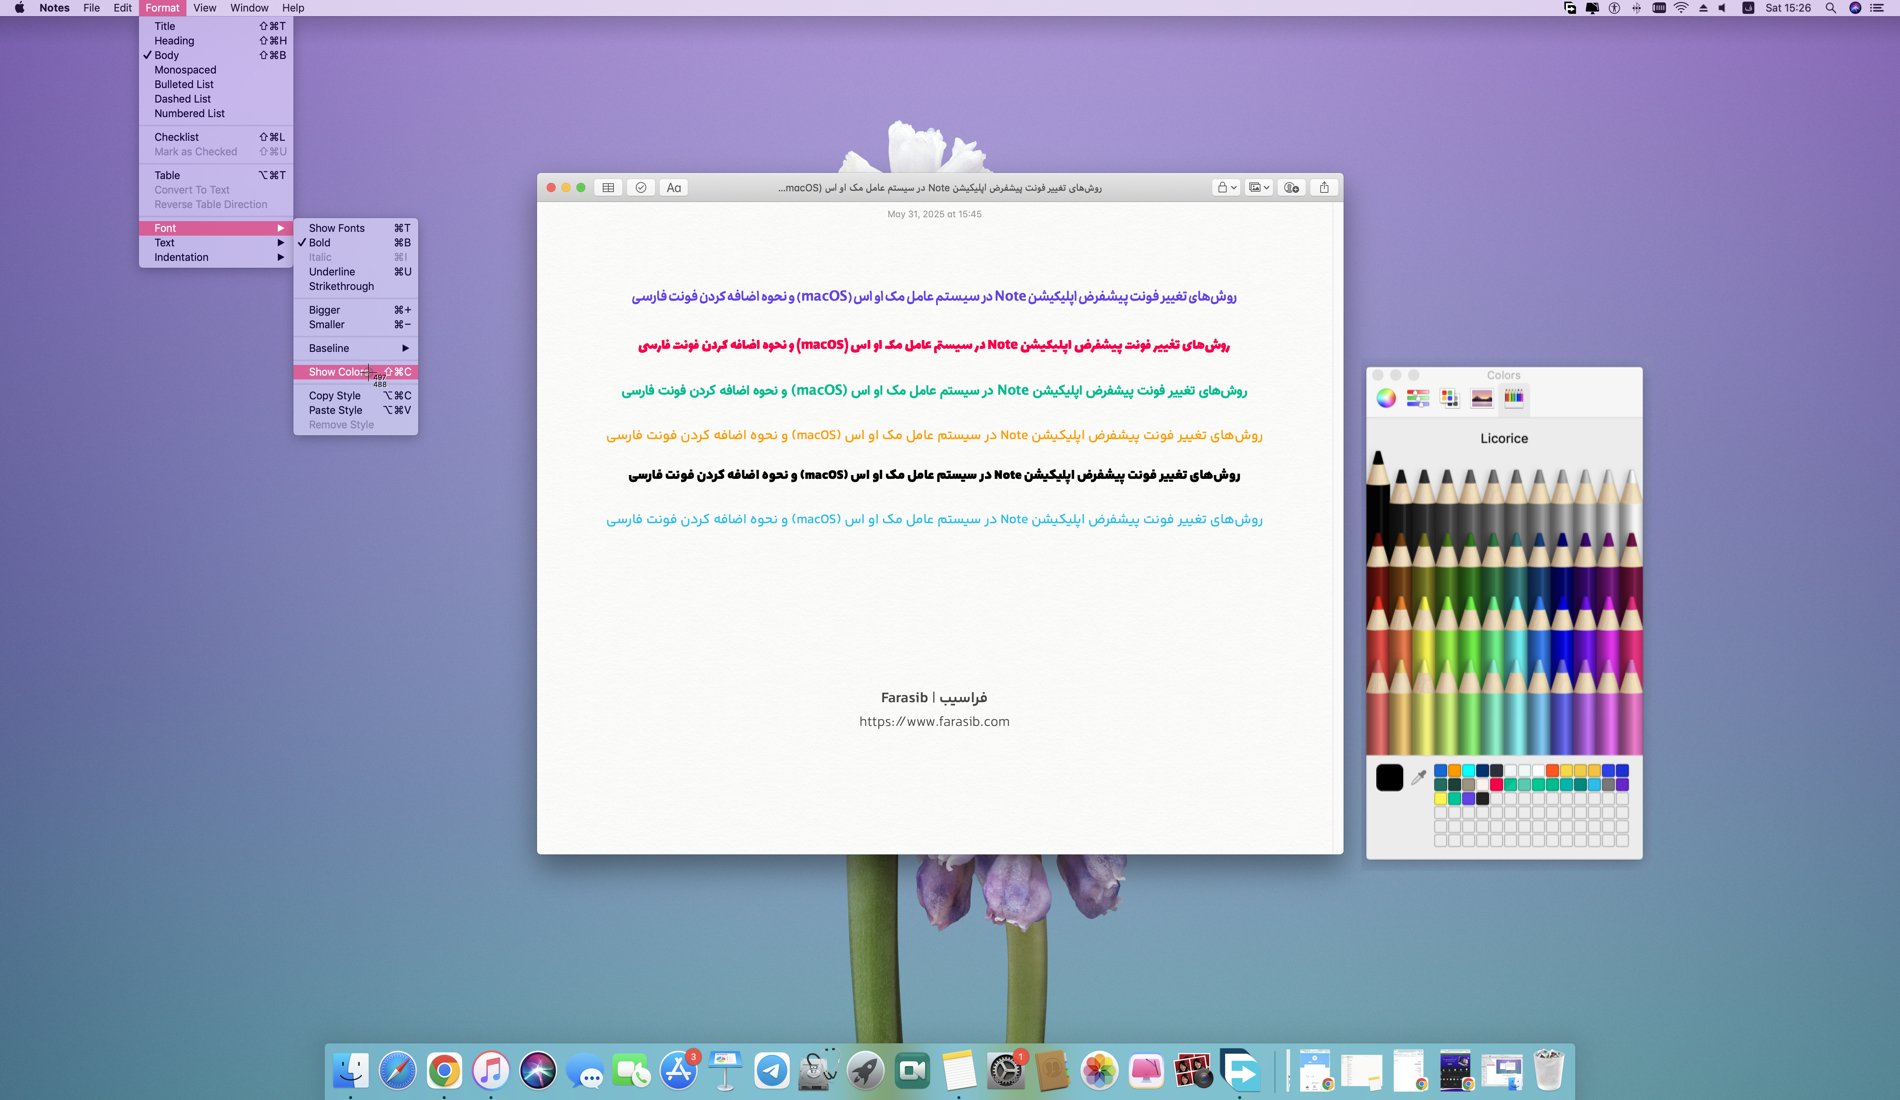Open Siri from the Dock
The image size is (1900, 1100).
tap(538, 1071)
